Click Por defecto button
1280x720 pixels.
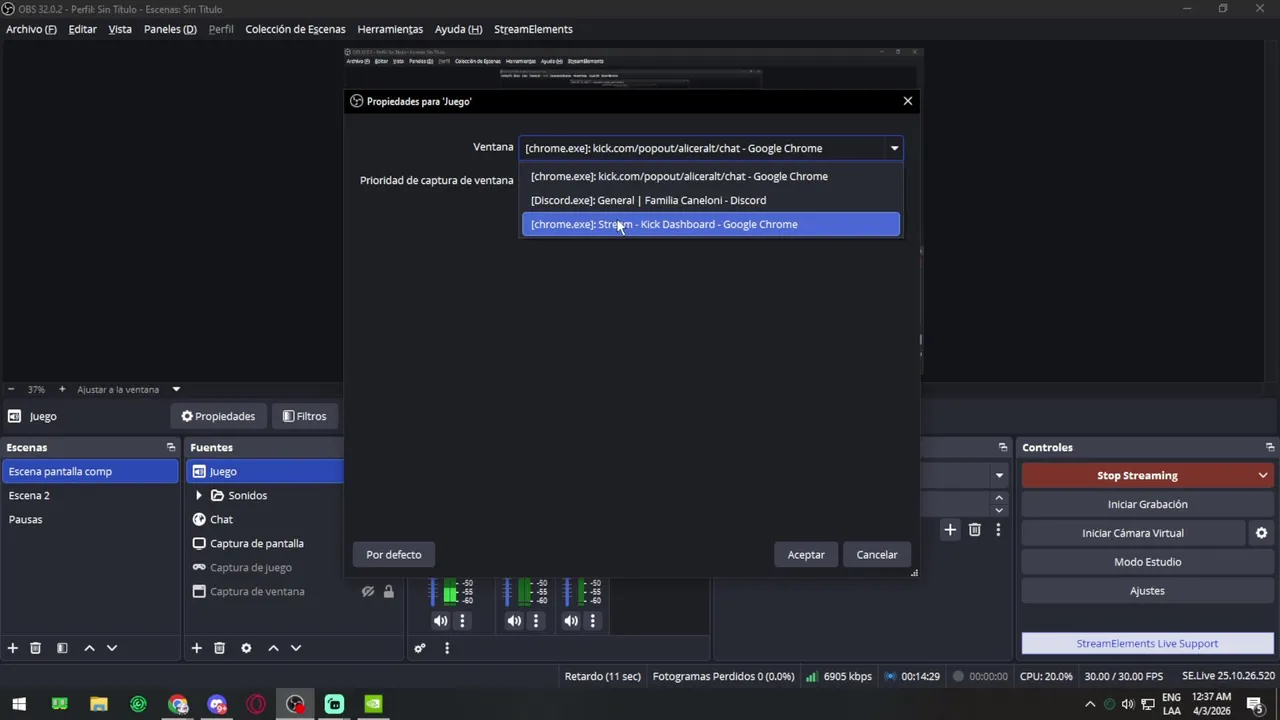[394, 555]
